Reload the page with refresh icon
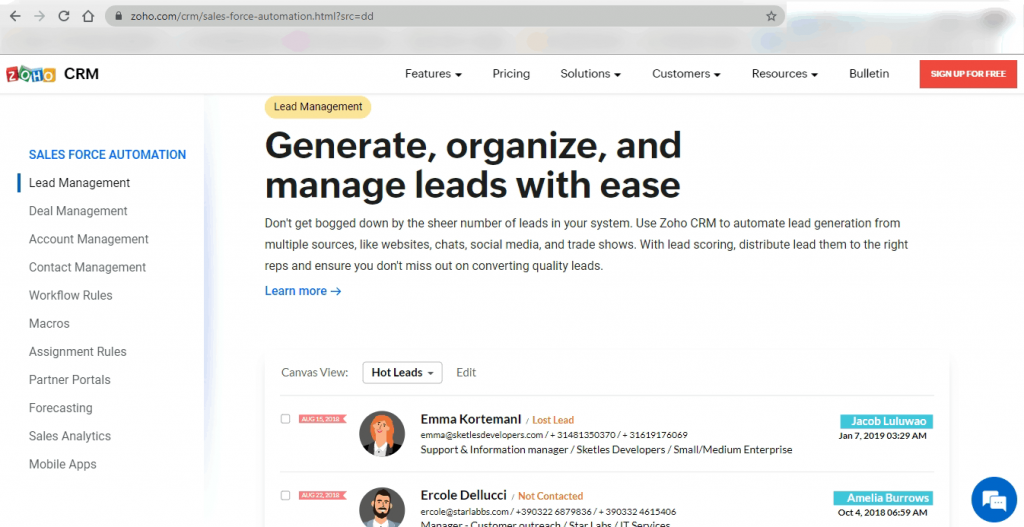This screenshot has width=1024, height=527. click(63, 16)
